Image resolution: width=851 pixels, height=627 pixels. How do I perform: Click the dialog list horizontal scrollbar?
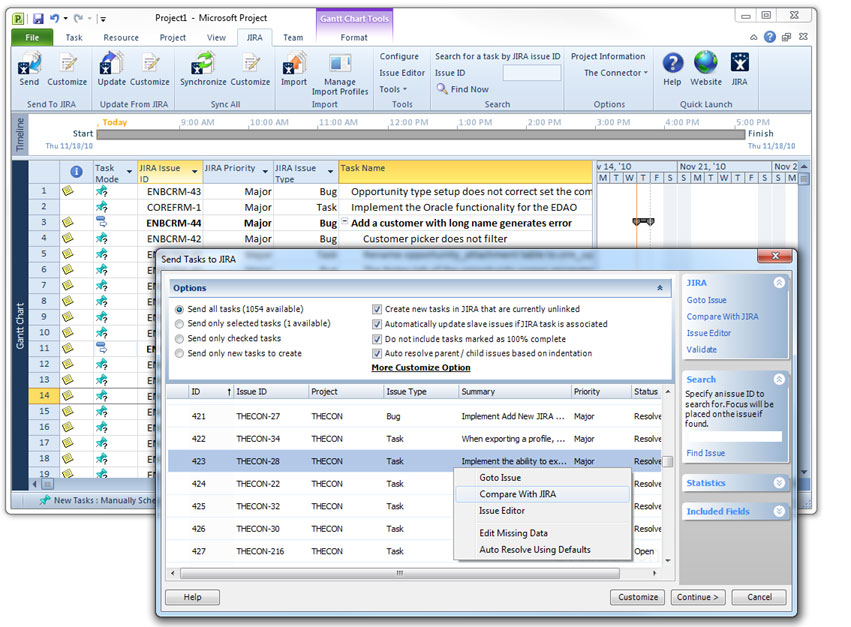399,573
